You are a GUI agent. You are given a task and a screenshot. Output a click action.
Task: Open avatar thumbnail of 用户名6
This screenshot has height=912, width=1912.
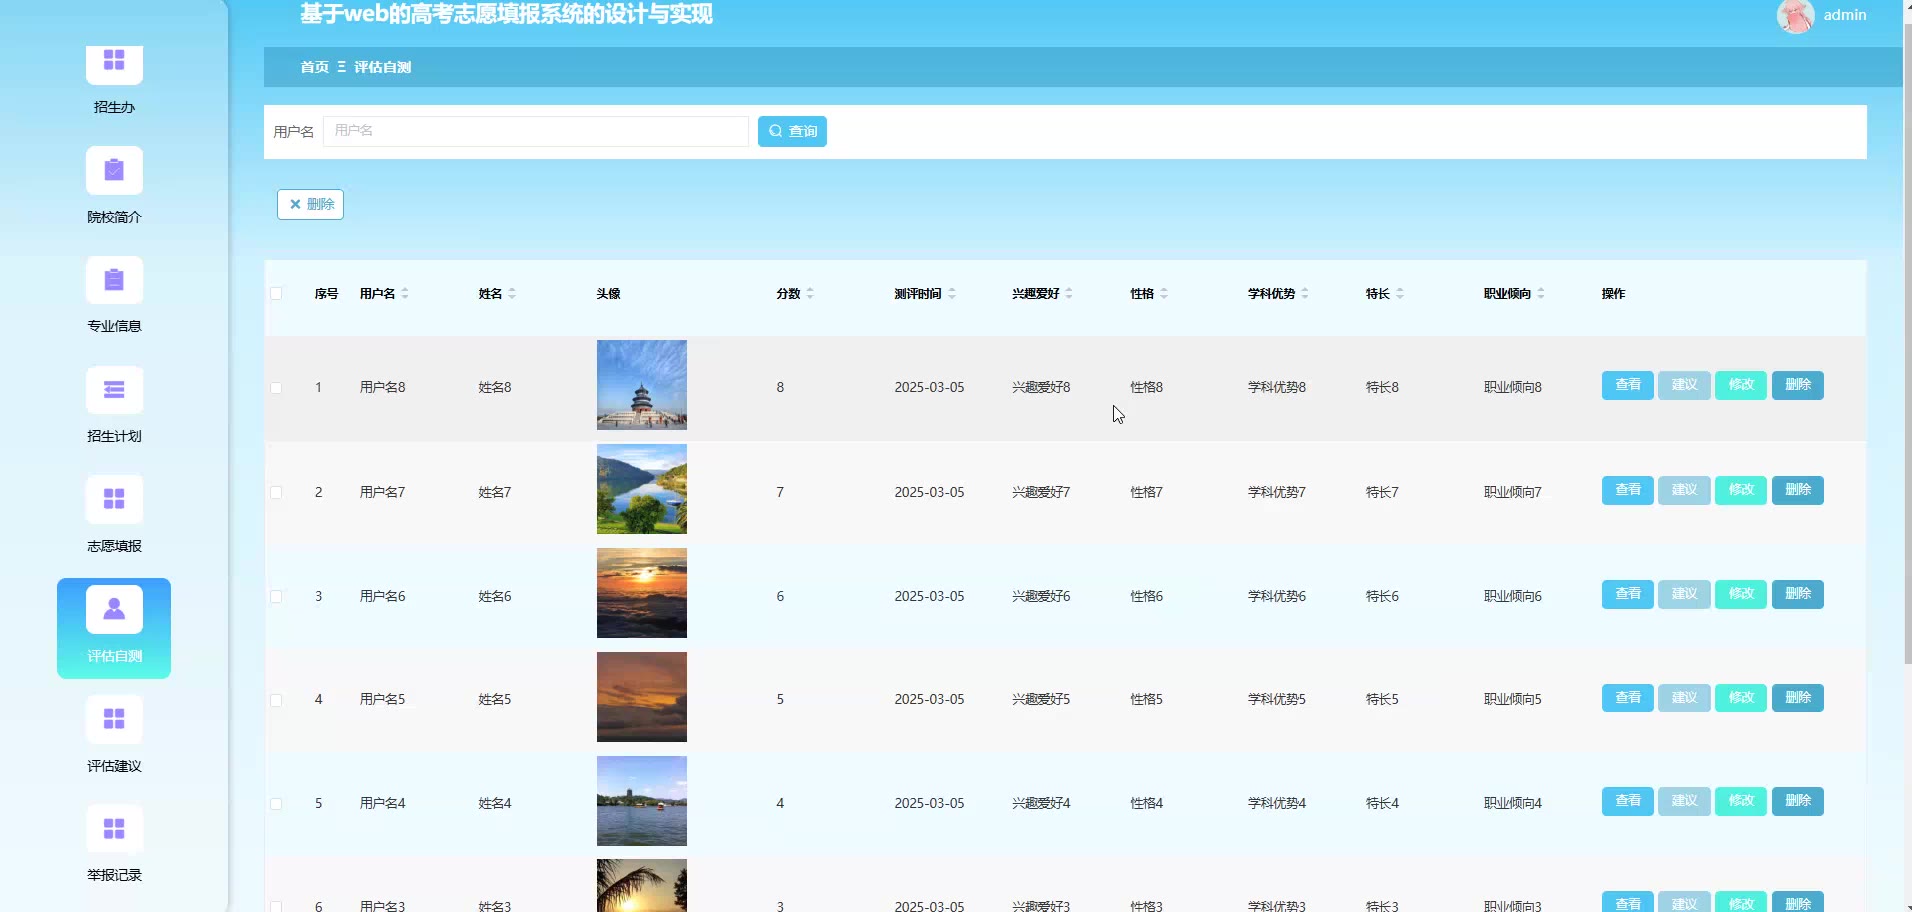(x=642, y=593)
